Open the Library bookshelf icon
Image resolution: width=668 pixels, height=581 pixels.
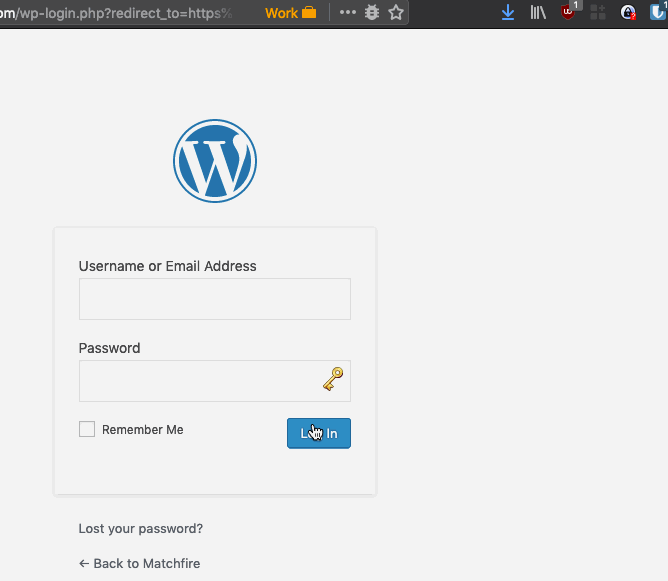(538, 13)
